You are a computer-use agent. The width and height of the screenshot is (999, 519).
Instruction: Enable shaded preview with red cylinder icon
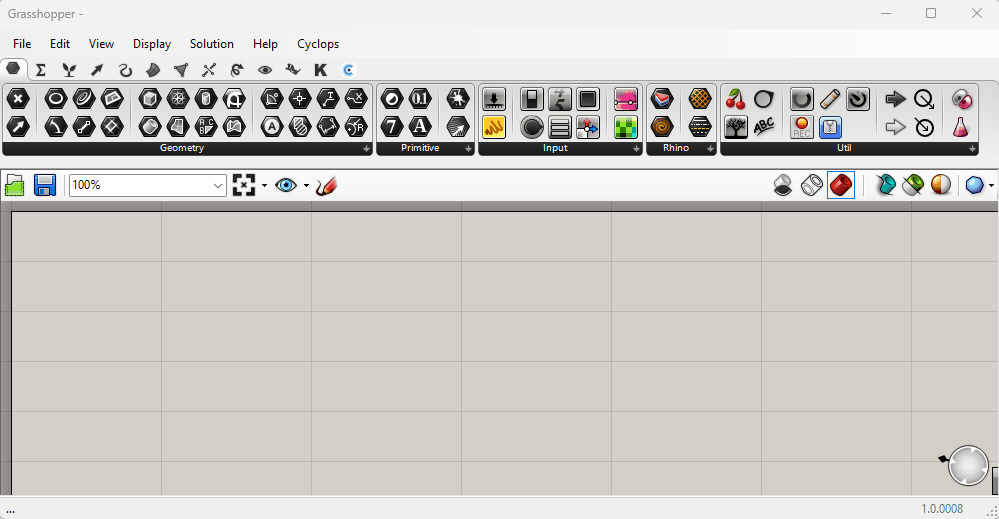841,185
